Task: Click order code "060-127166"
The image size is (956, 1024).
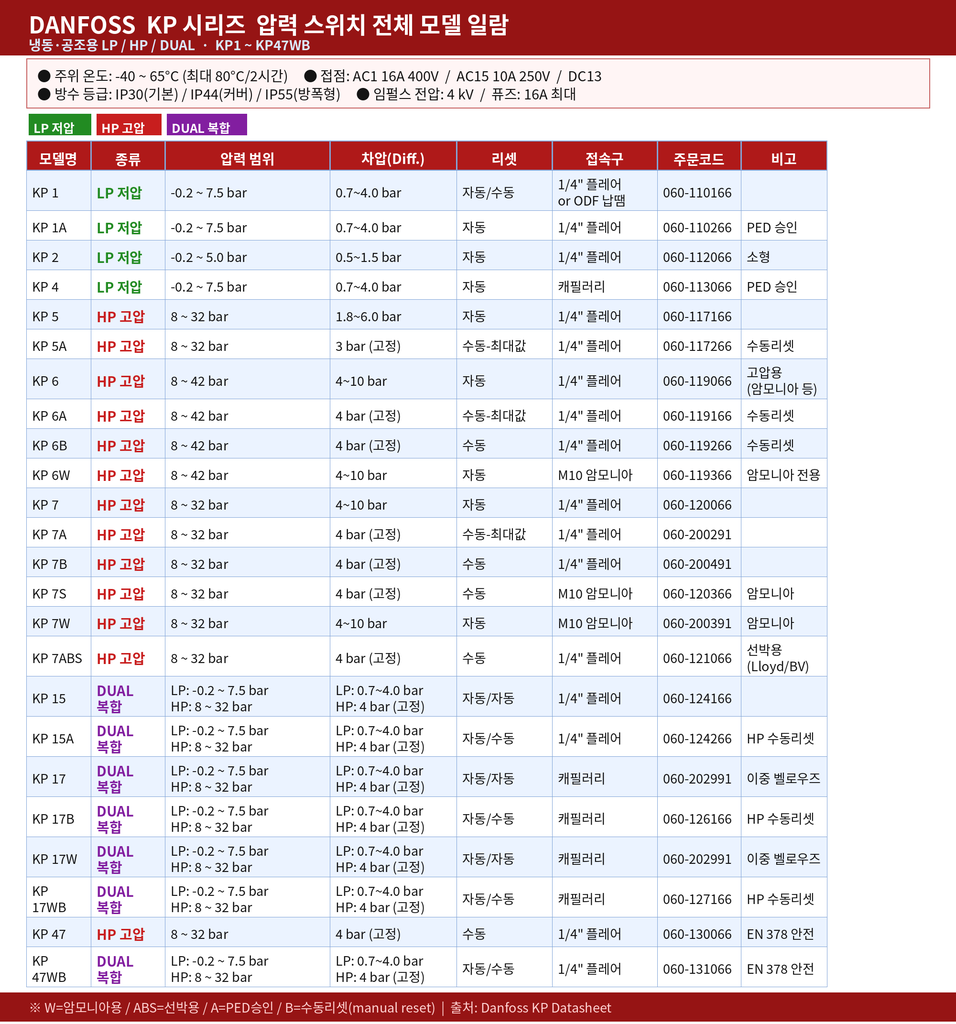Action: pyautogui.click(x=697, y=899)
